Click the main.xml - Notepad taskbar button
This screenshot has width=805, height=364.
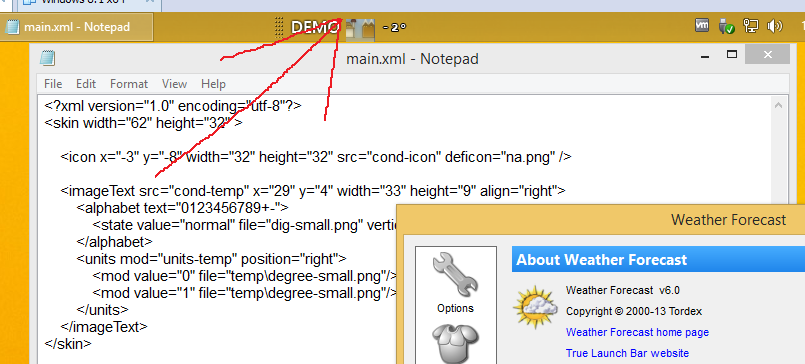(x=76, y=27)
